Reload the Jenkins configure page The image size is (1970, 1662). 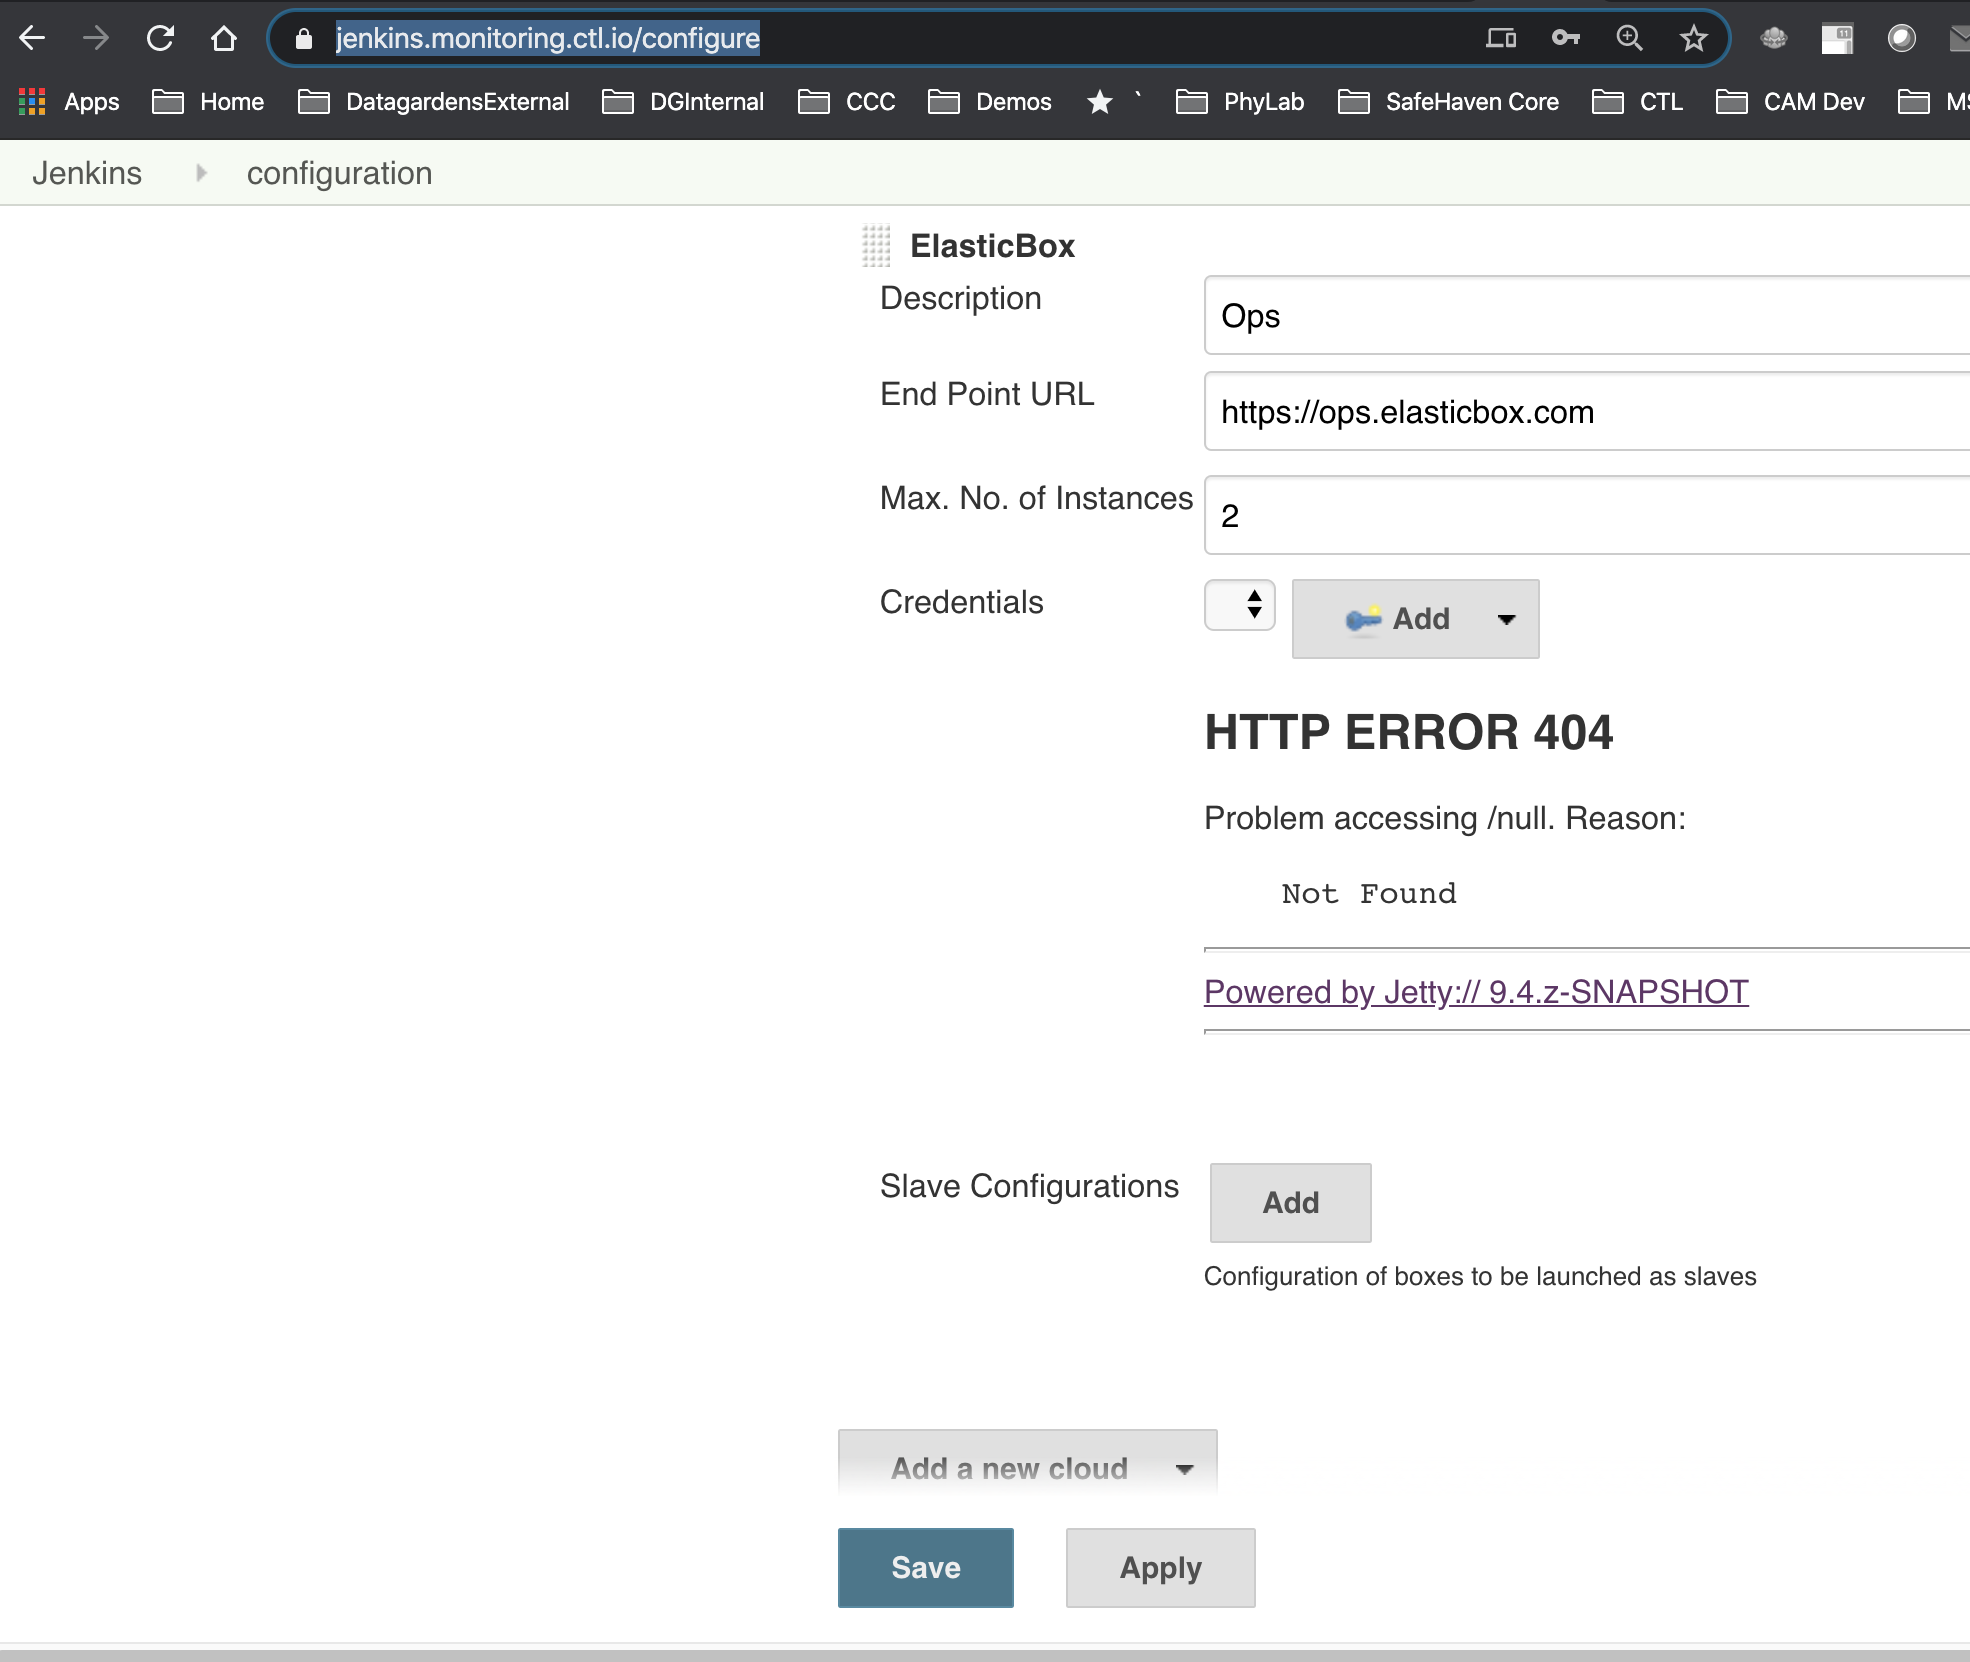160,38
